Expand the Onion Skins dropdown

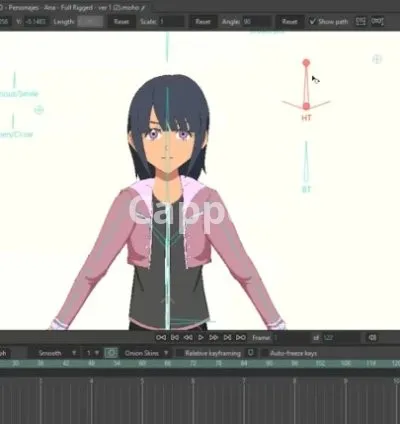tap(146, 353)
